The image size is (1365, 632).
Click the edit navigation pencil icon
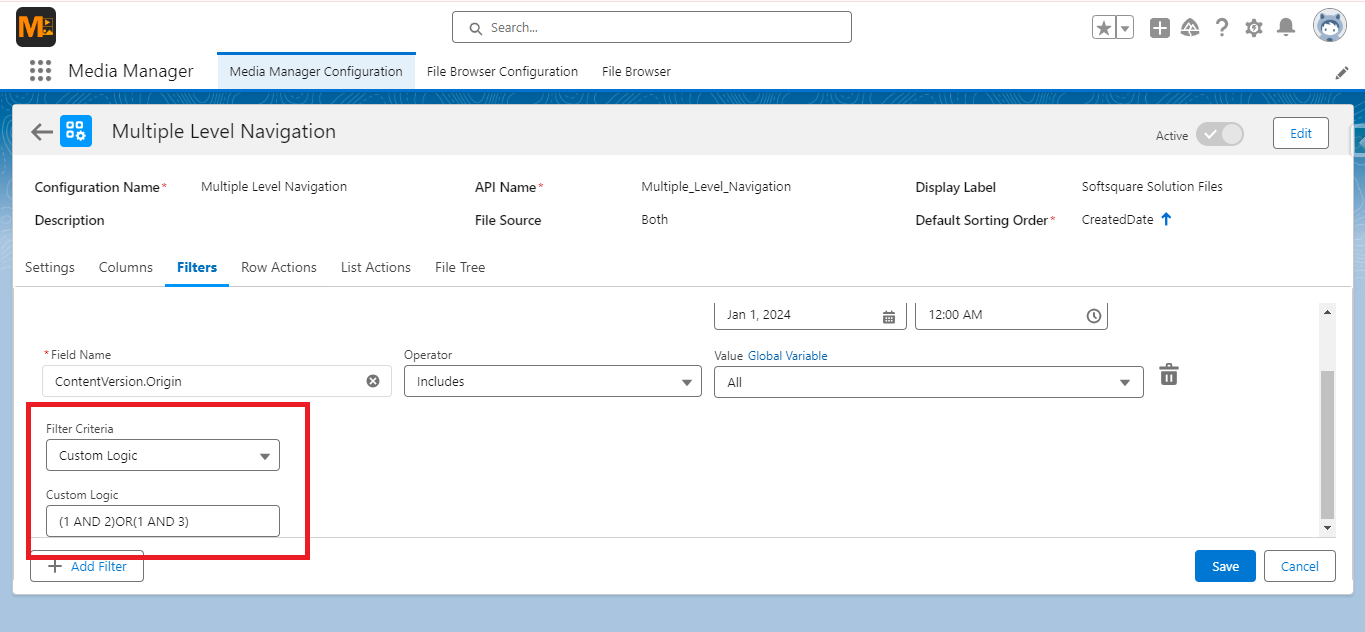[x=1342, y=73]
